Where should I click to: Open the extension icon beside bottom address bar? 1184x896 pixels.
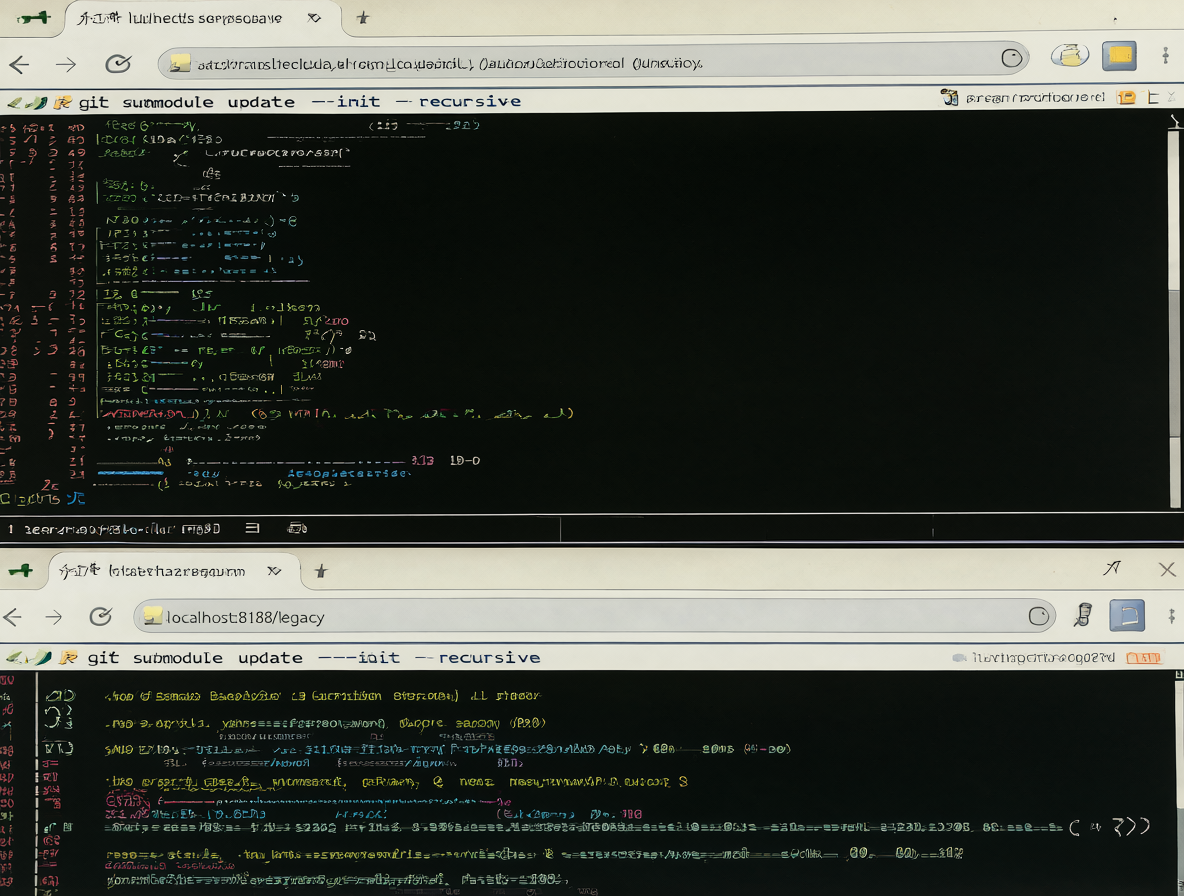pyautogui.click(x=1084, y=615)
